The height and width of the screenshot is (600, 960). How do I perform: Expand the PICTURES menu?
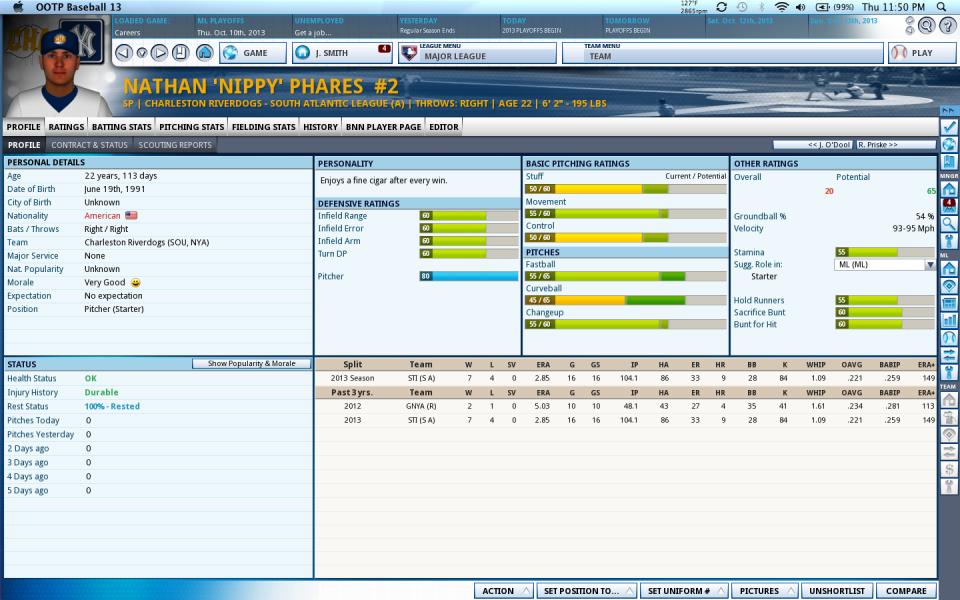coord(765,591)
